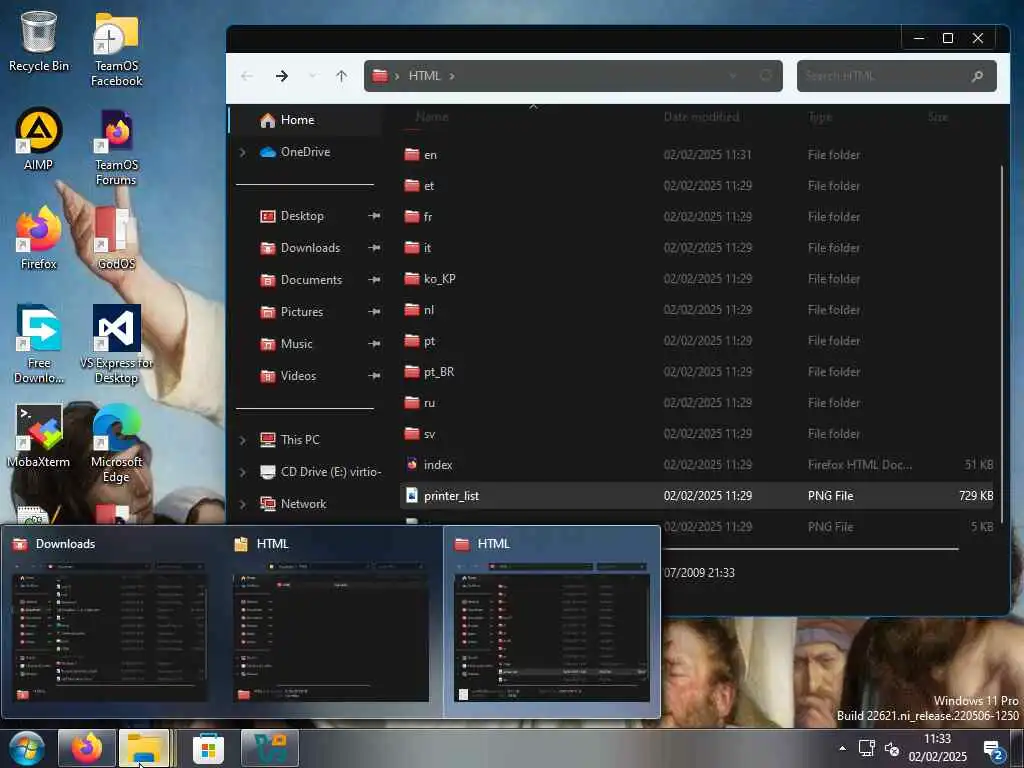Sort by the Size column header
The width and height of the screenshot is (1024, 768).
pyautogui.click(x=938, y=117)
